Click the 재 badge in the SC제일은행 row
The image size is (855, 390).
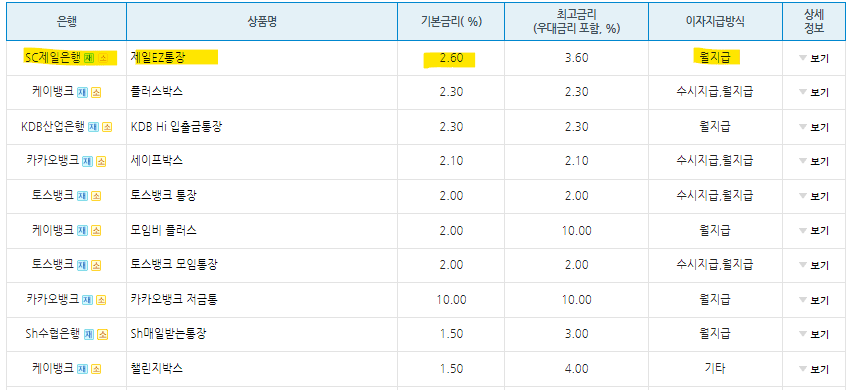pos(89,58)
